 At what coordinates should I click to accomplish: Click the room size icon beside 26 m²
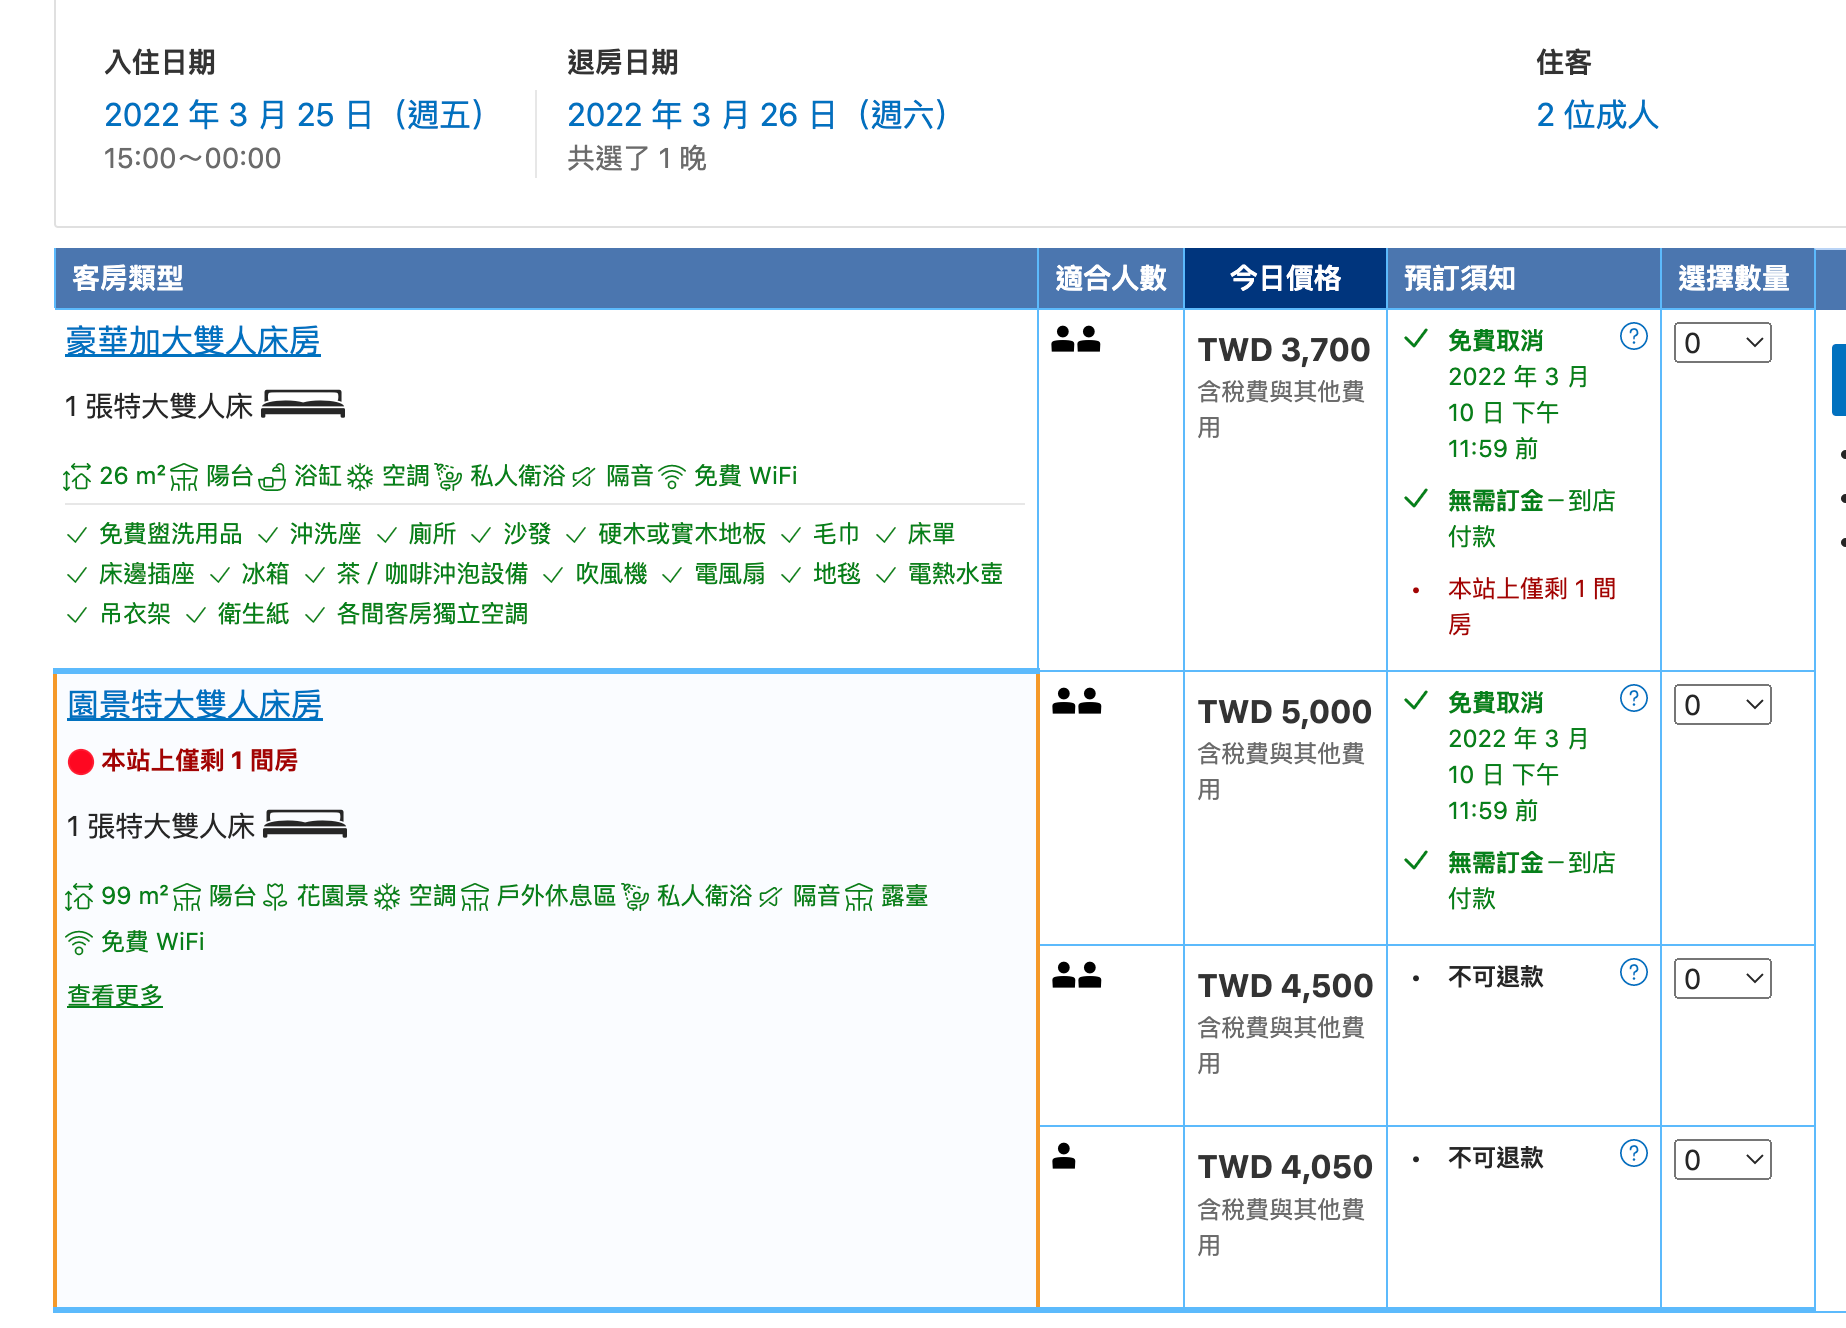pos(77,478)
